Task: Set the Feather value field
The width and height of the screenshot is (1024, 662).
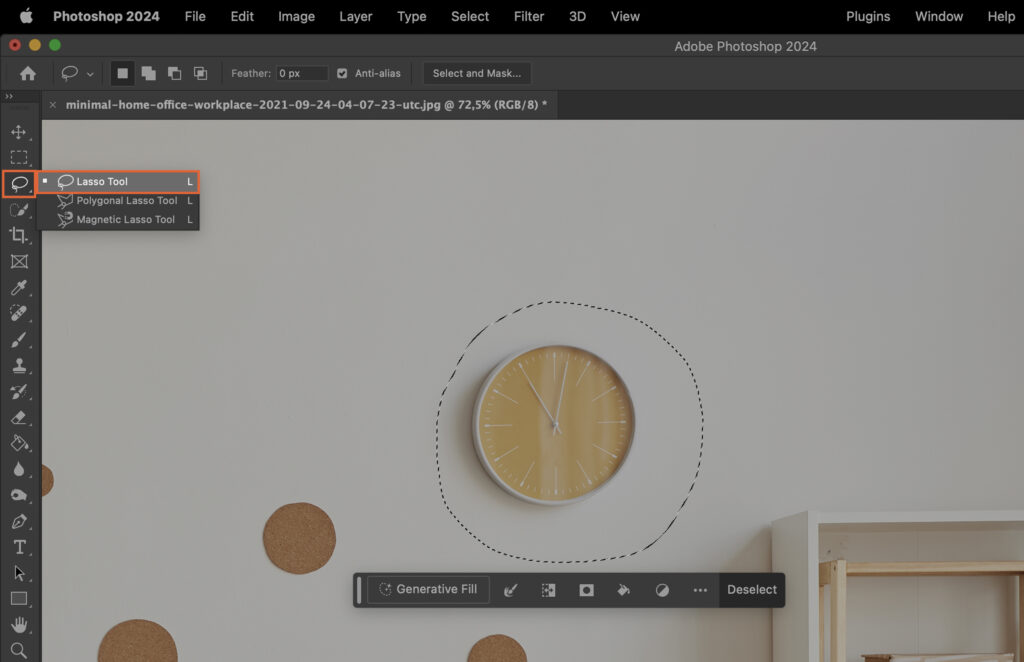Action: 300,72
